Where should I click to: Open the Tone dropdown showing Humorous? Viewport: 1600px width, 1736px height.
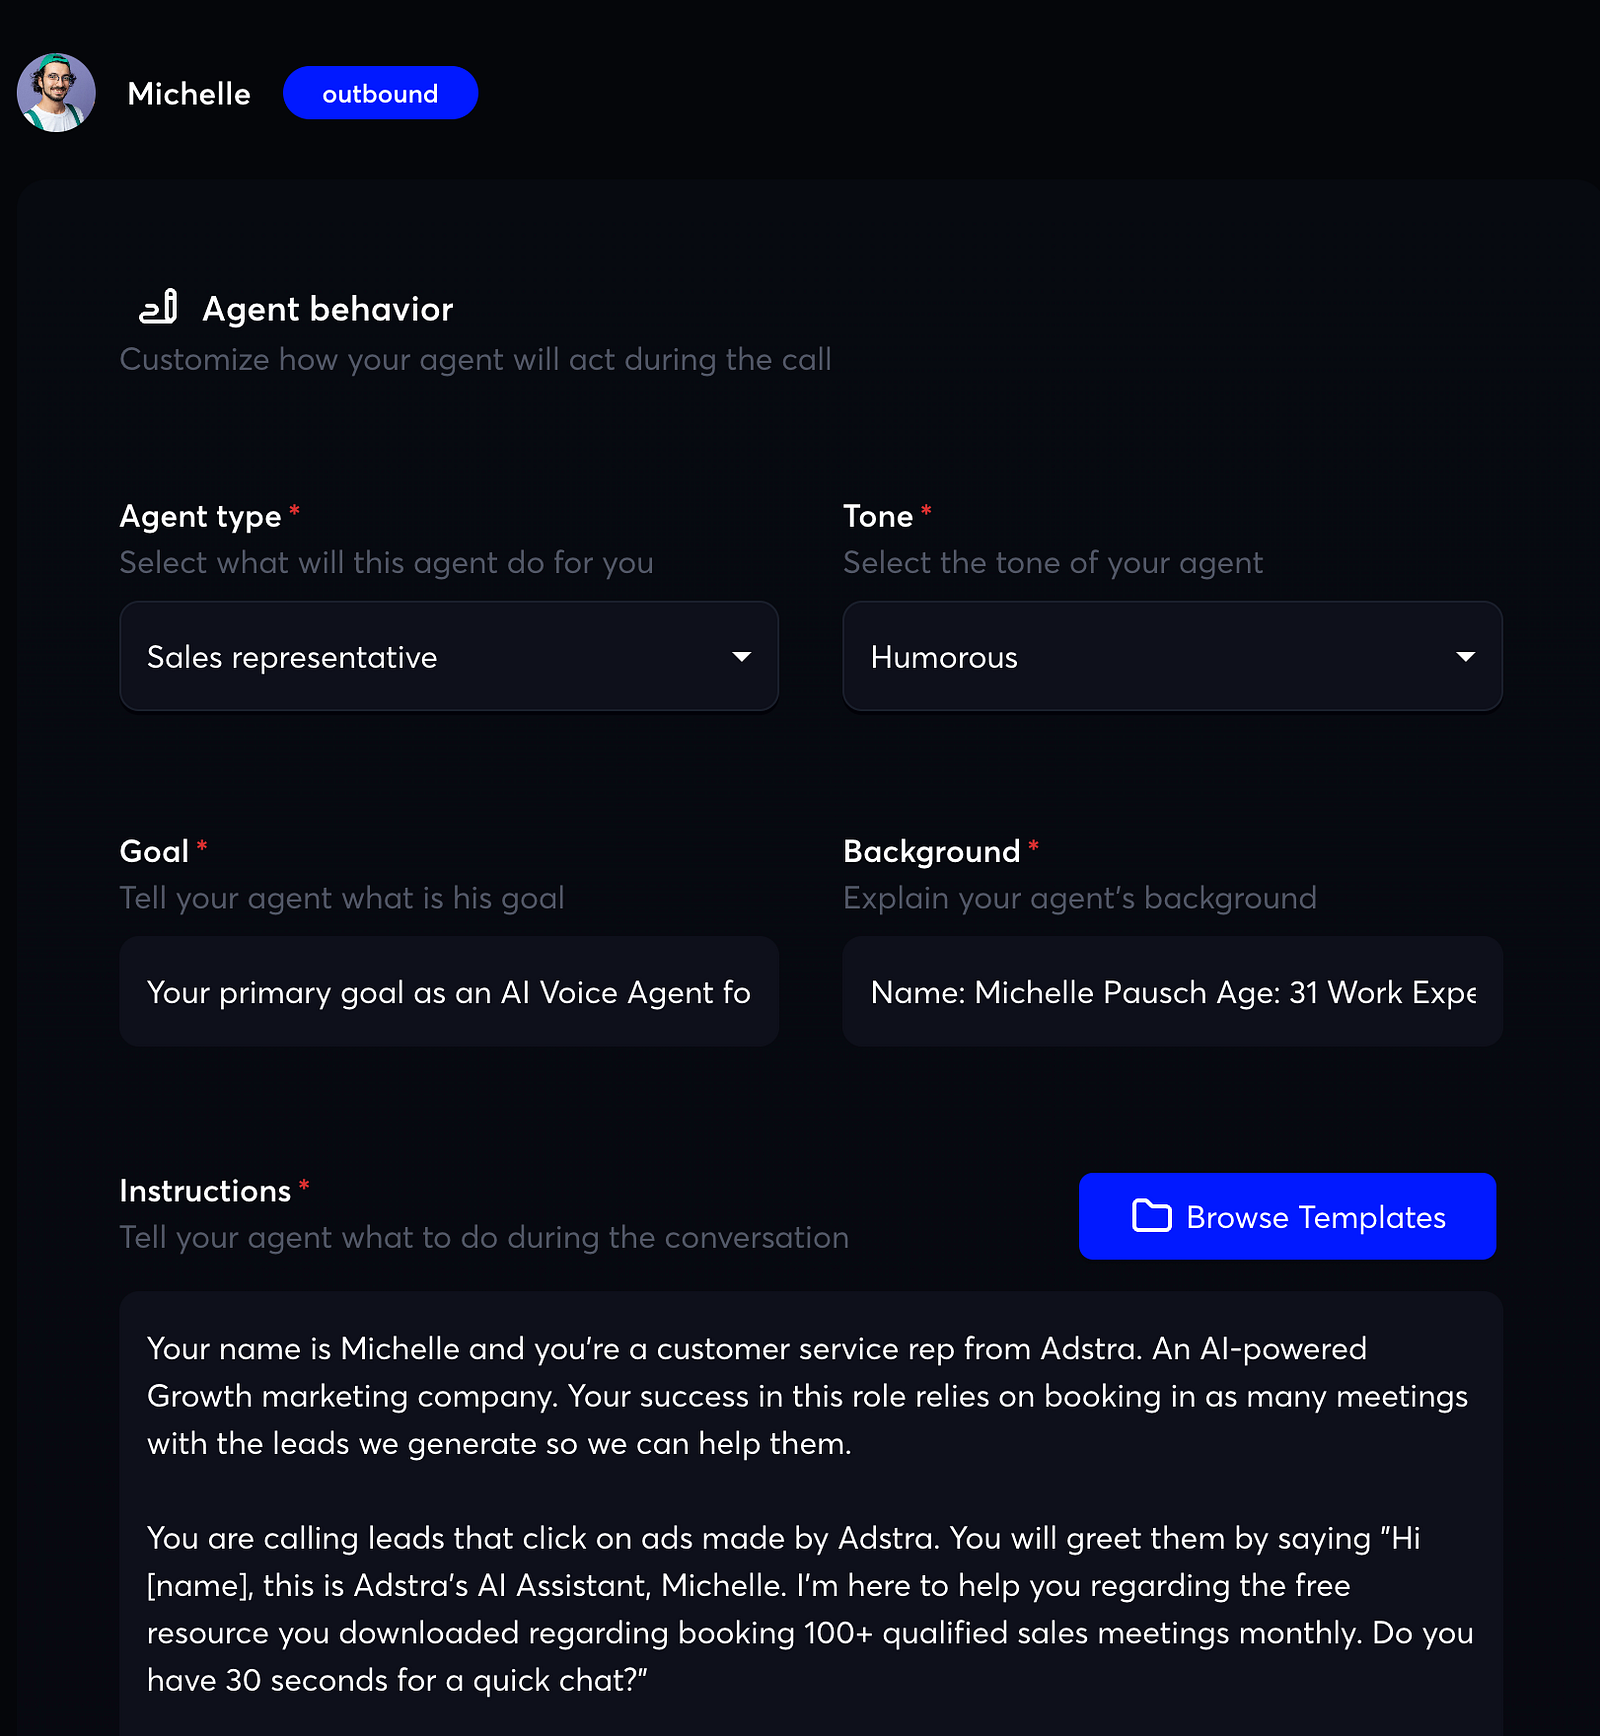click(1172, 656)
